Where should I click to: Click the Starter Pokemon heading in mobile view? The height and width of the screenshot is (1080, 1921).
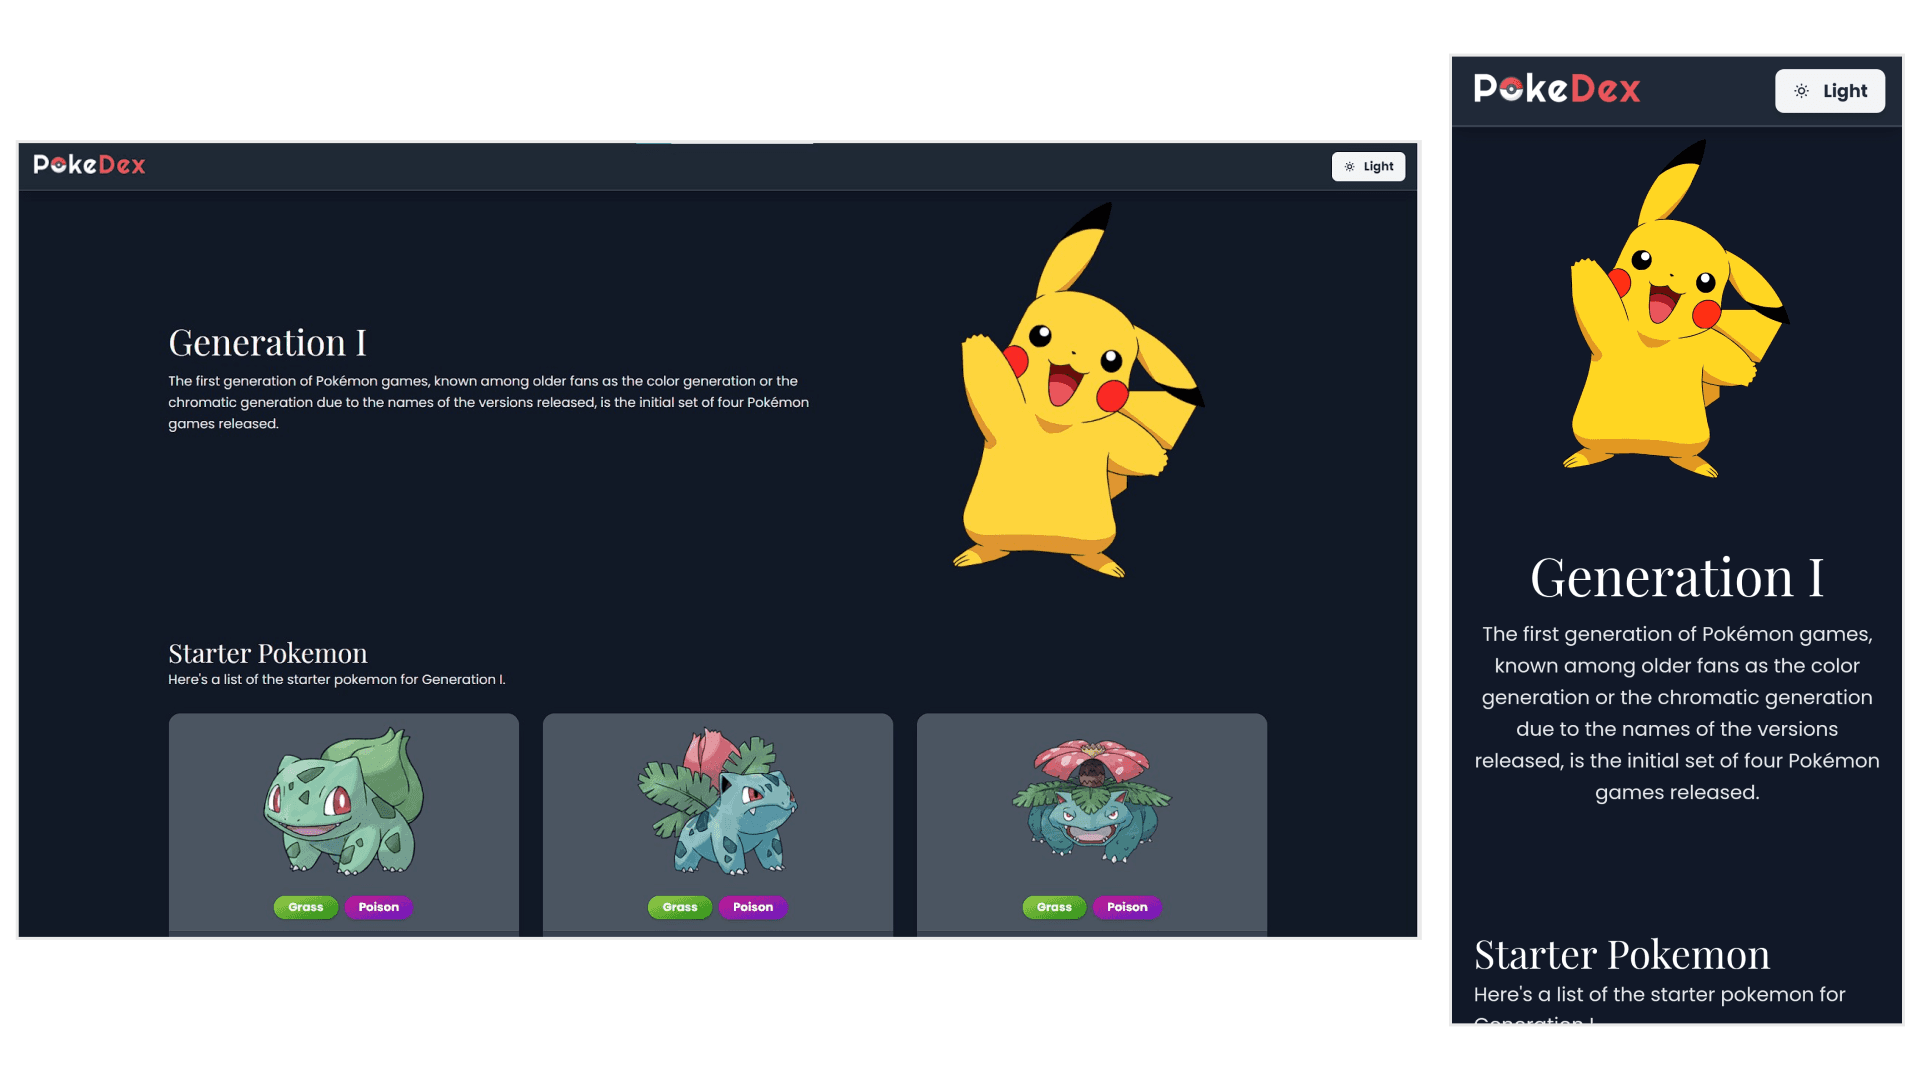point(1622,955)
